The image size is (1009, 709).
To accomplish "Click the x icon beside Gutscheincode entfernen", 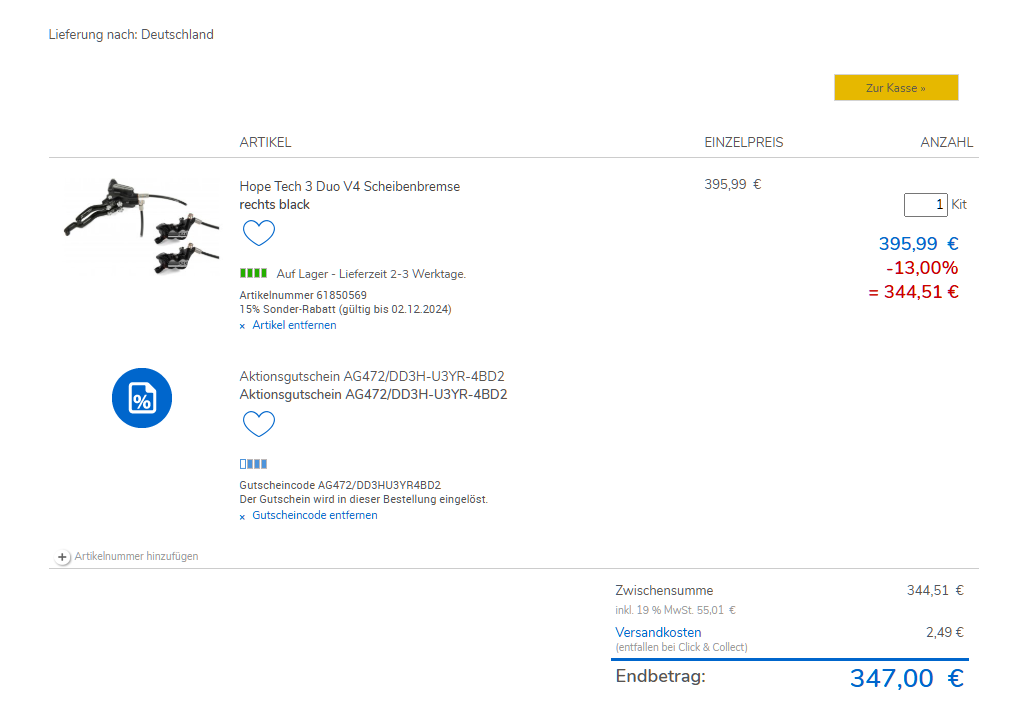I will click(242, 516).
